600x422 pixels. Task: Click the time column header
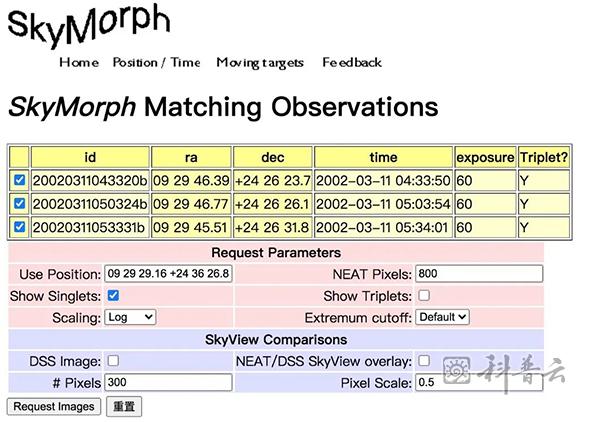click(383, 157)
